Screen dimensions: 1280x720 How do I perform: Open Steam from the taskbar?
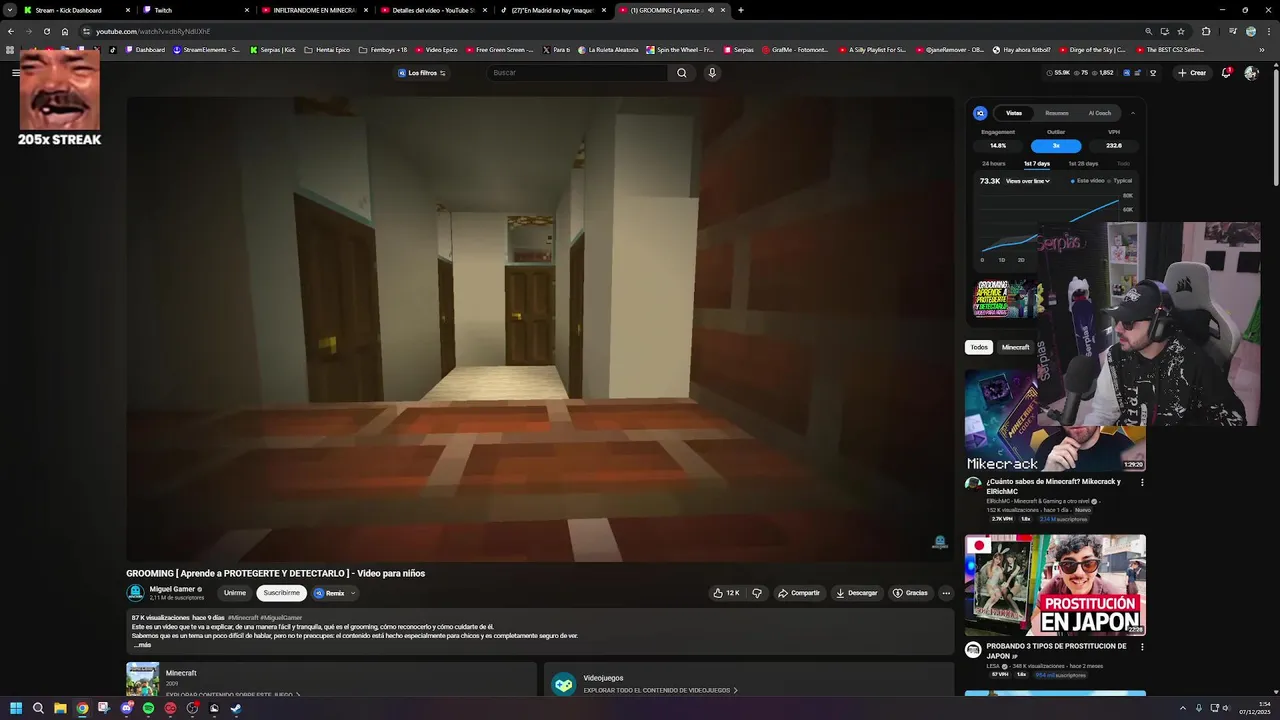236,708
